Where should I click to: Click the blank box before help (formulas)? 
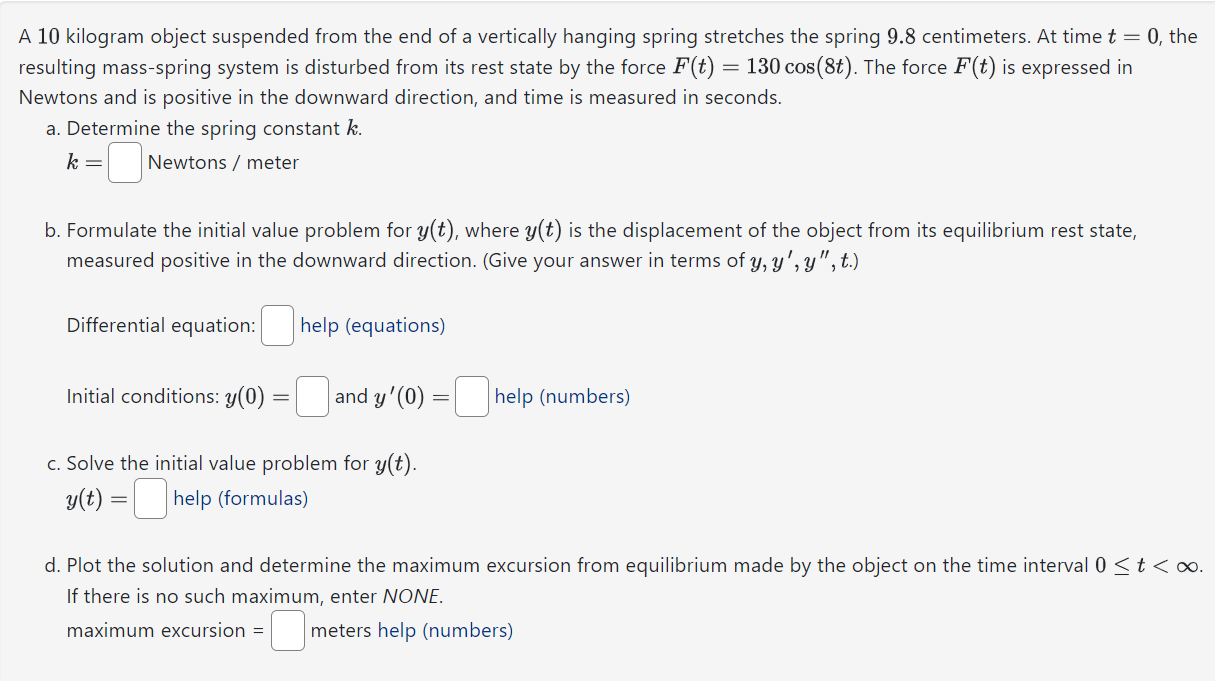[149, 498]
